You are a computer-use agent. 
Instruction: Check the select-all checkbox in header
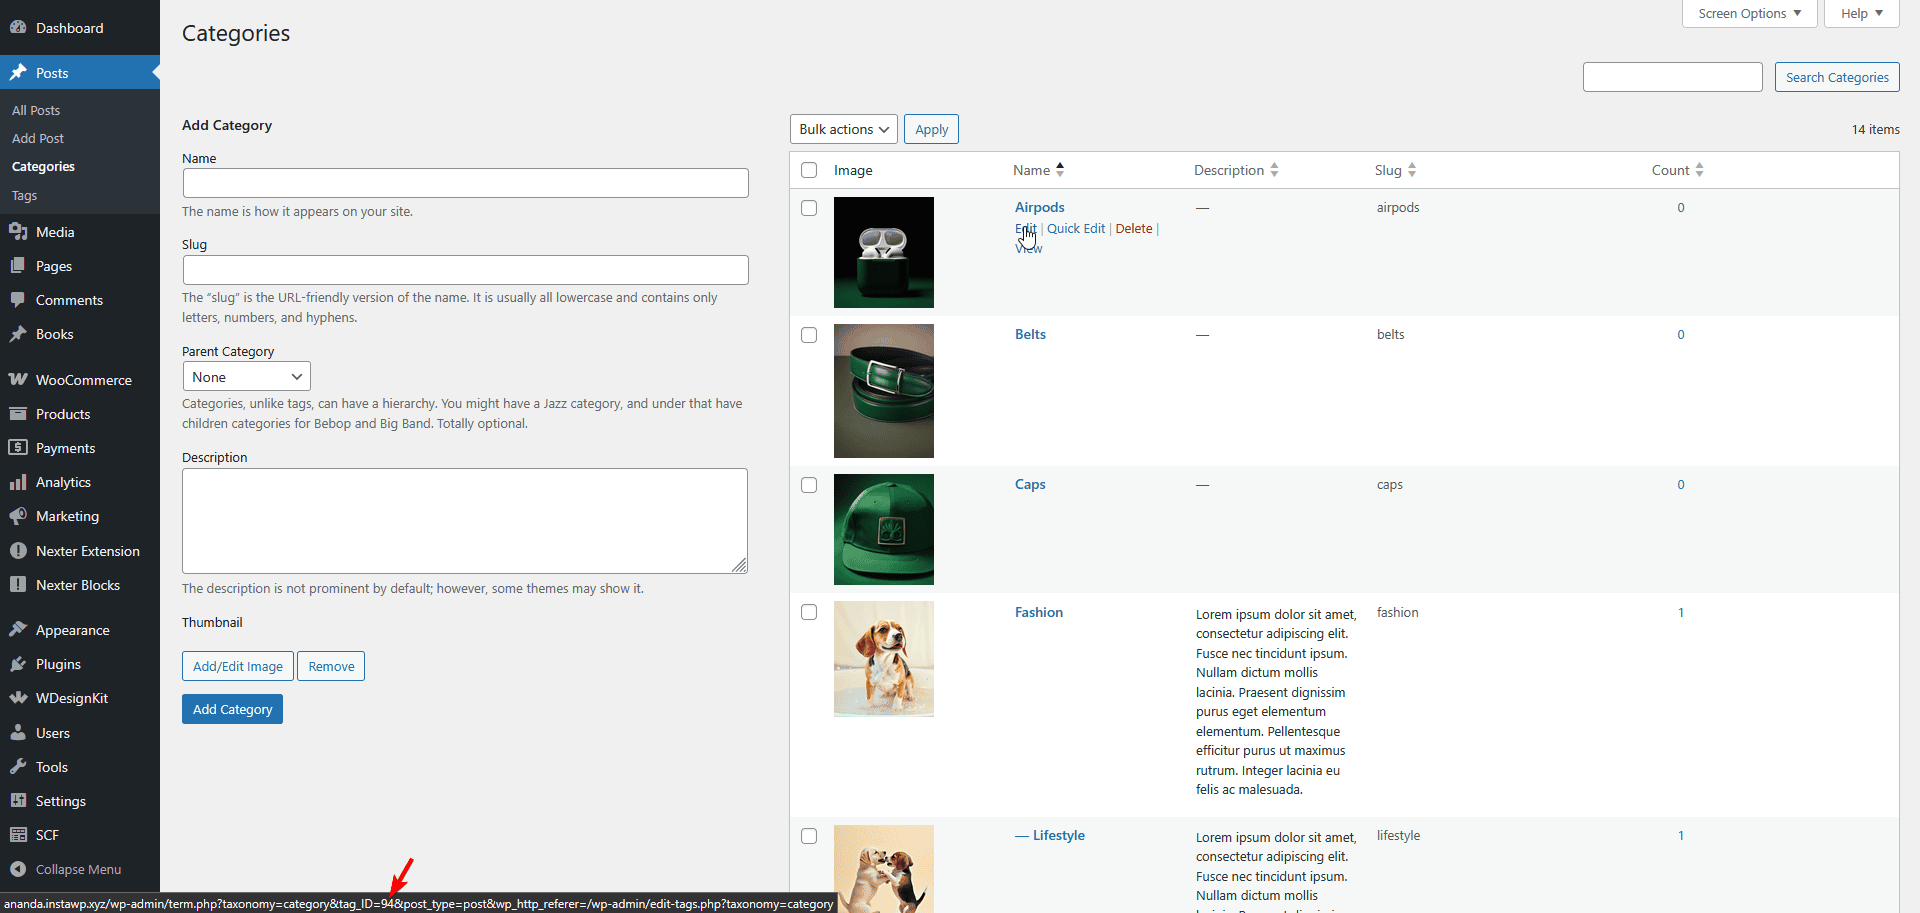tap(809, 170)
